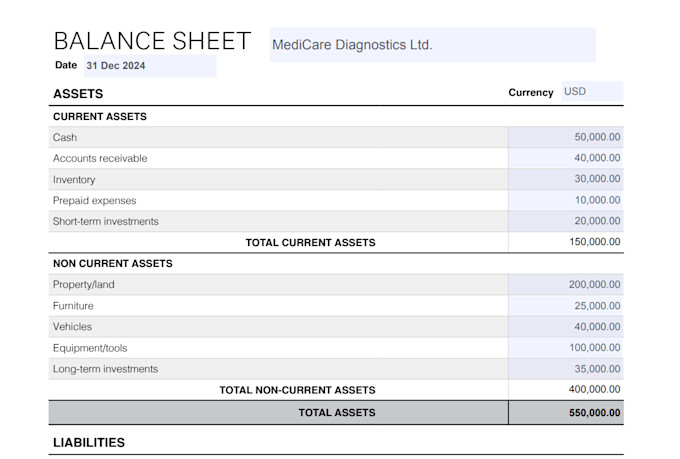Click the Equipment/tools value 100,000.00
The width and height of the screenshot is (680, 459).
(566, 348)
